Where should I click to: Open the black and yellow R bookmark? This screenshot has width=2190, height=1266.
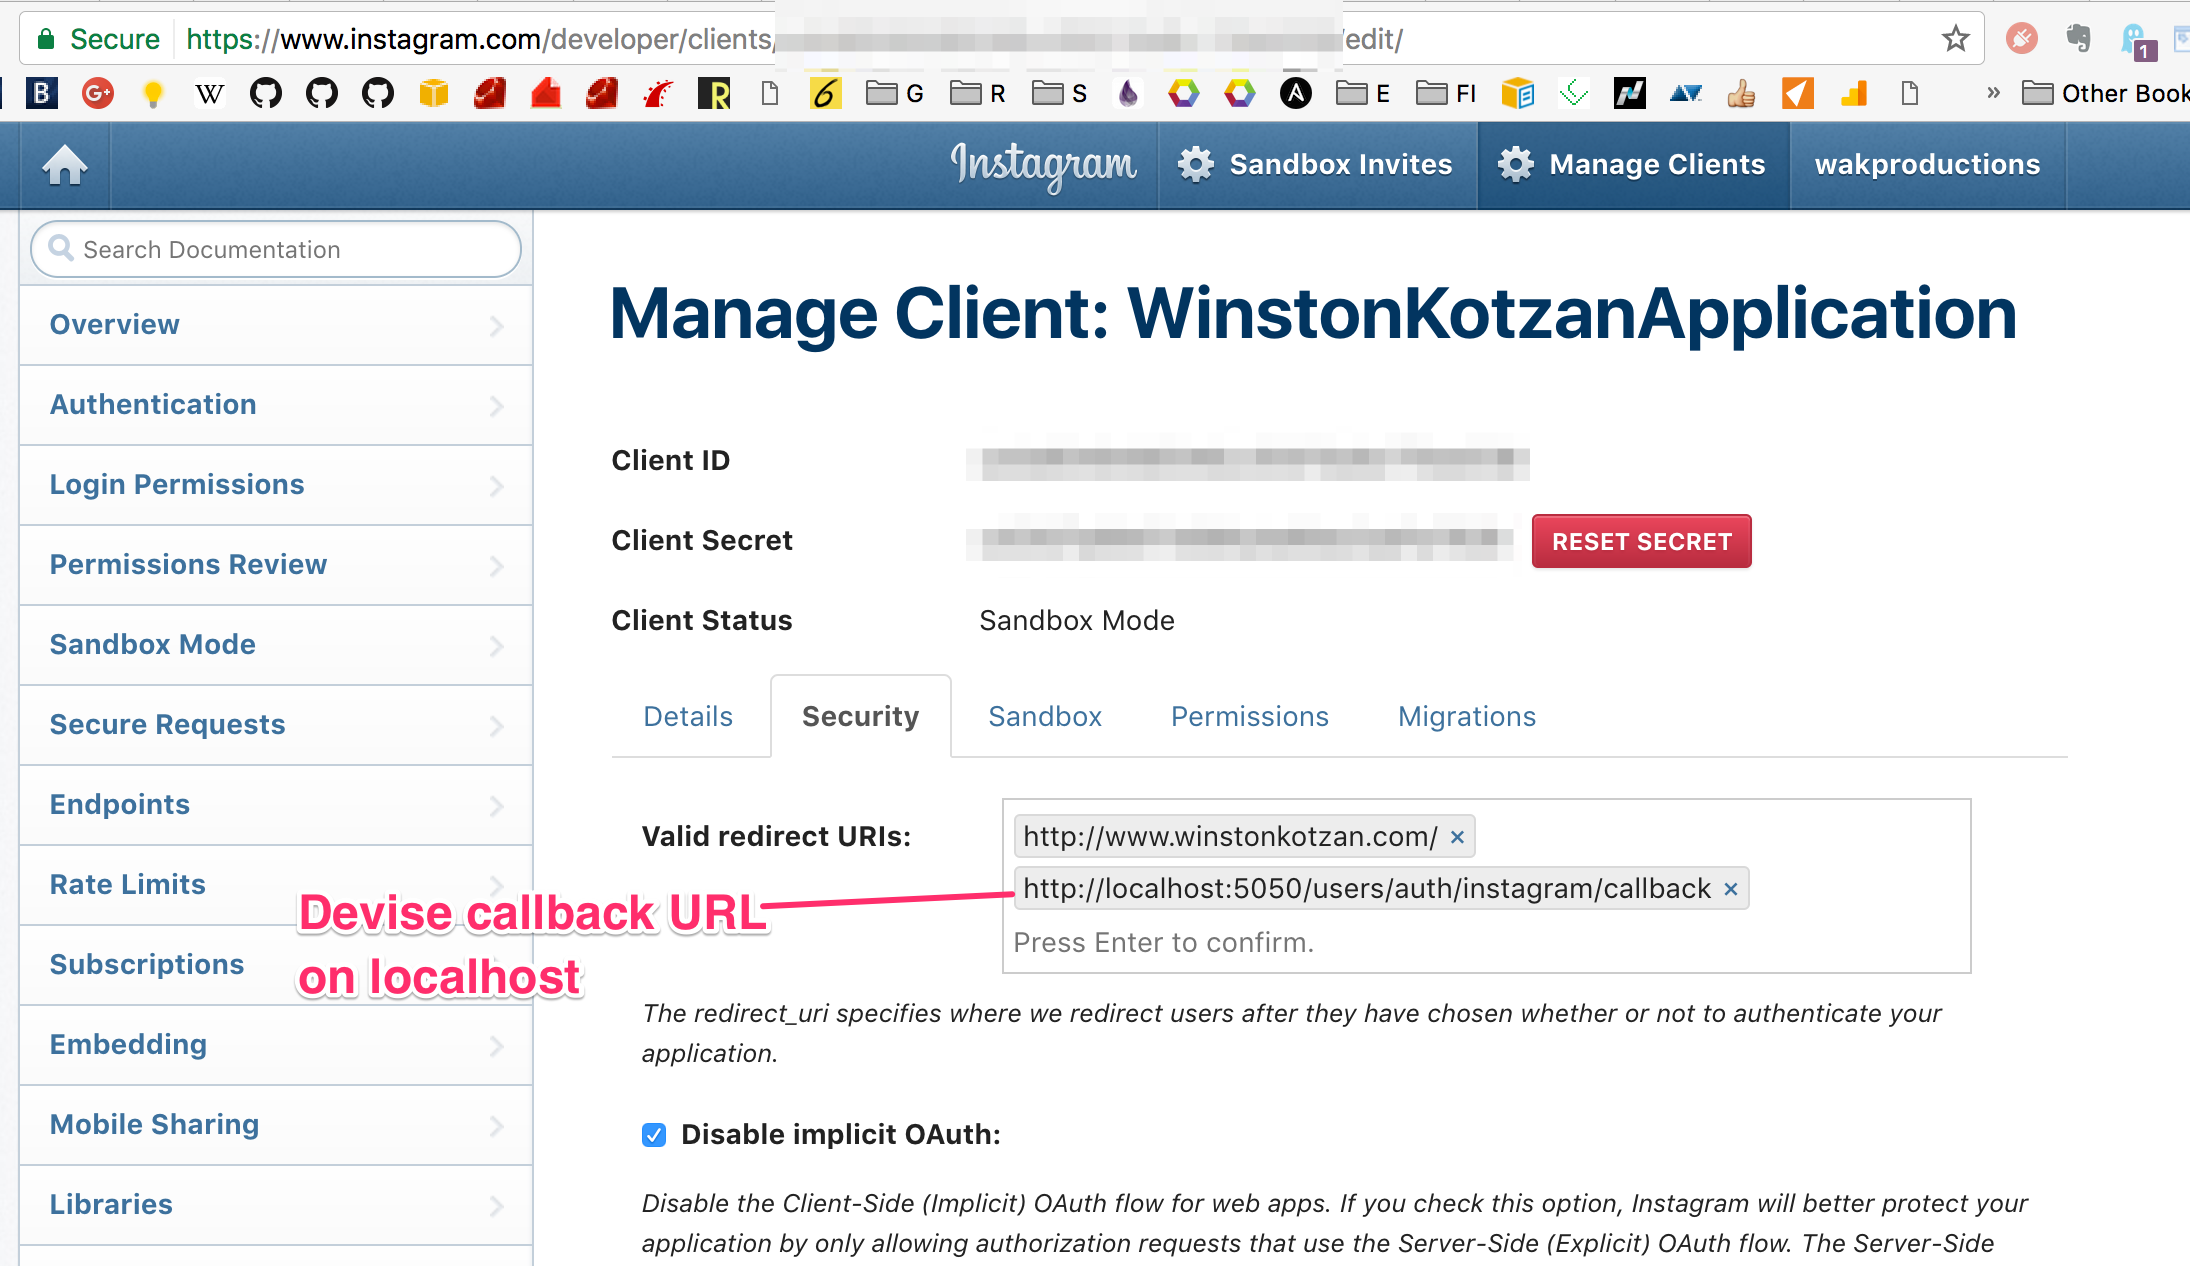tap(714, 94)
